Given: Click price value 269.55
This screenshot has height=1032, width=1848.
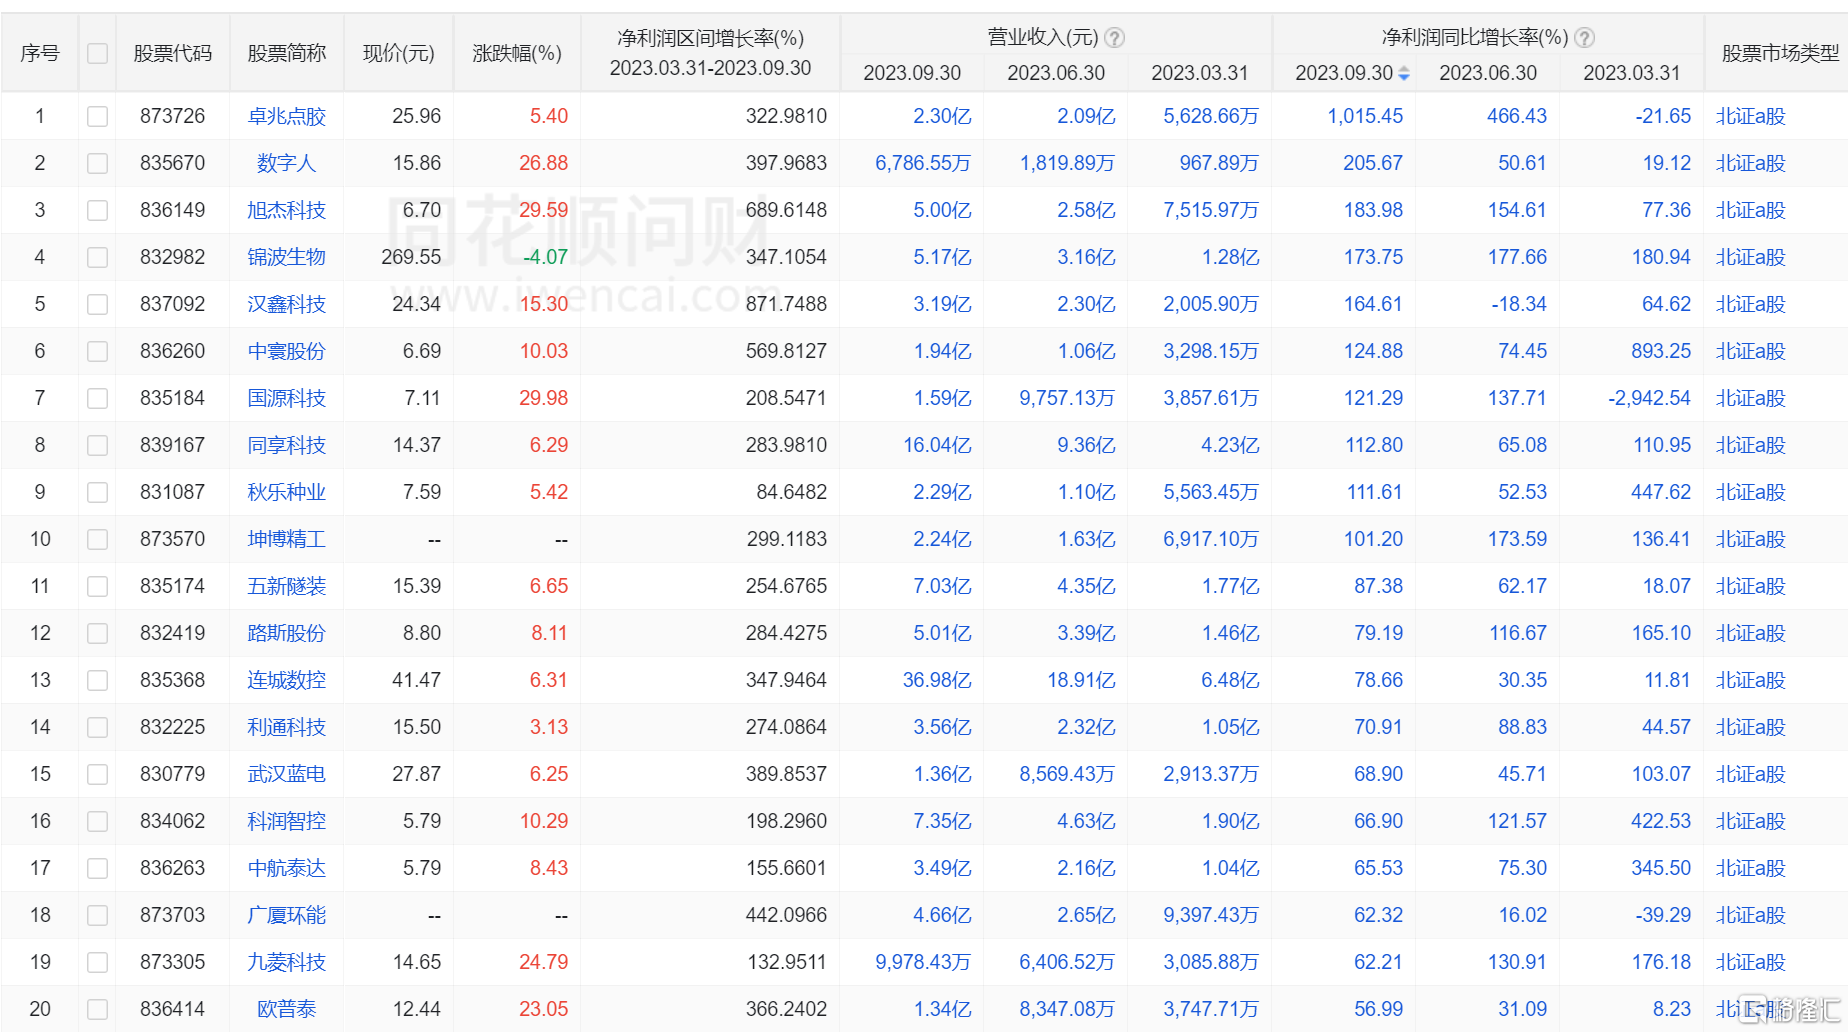Looking at the screenshot, I should [x=411, y=258].
